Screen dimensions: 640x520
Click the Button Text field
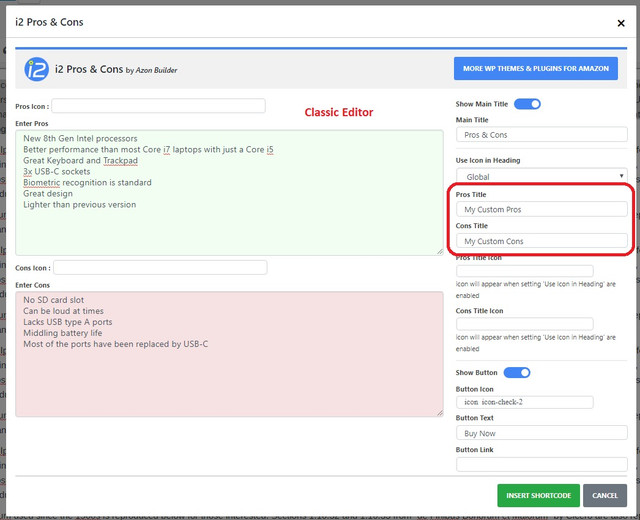[x=541, y=433]
